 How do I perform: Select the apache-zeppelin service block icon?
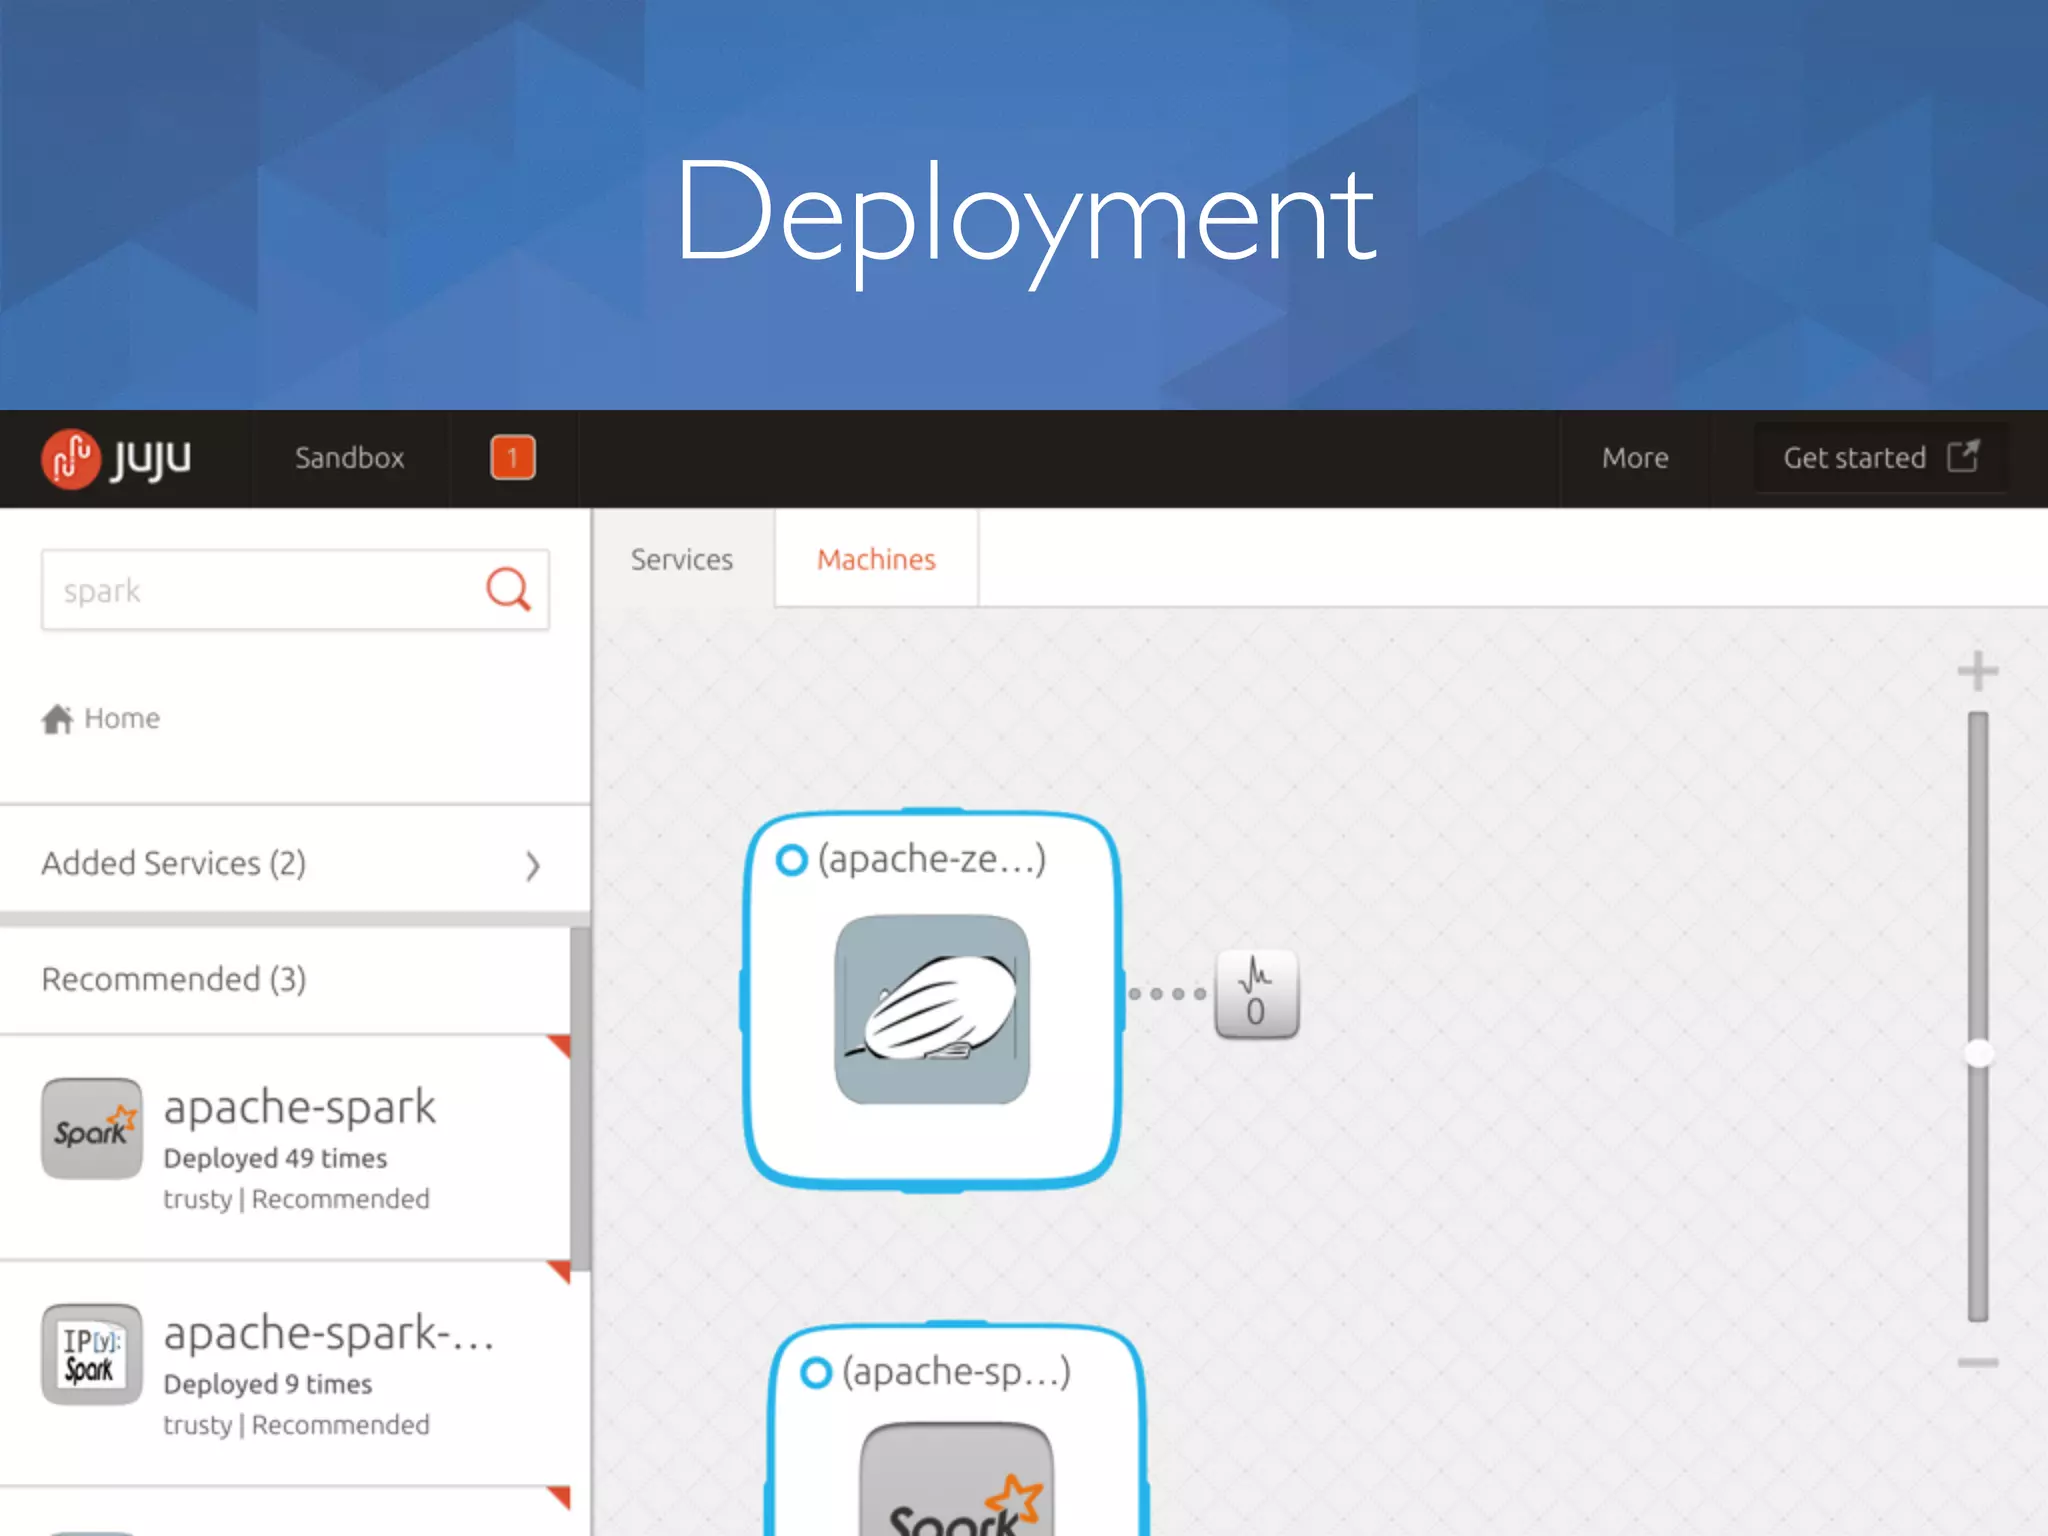(x=932, y=1010)
